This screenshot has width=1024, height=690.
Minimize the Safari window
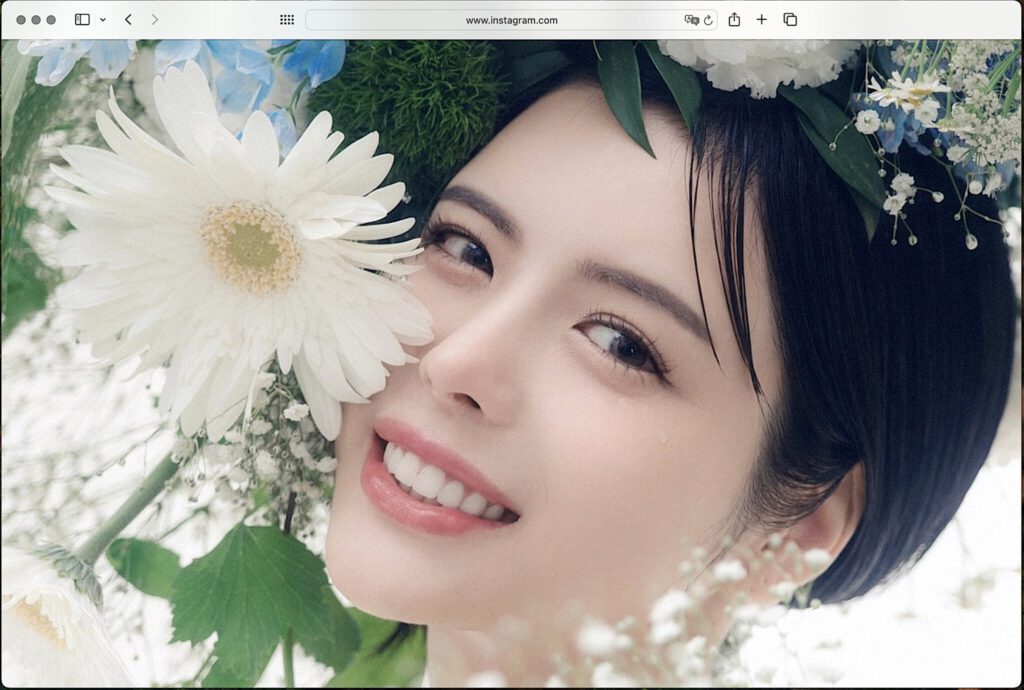pos(36,20)
